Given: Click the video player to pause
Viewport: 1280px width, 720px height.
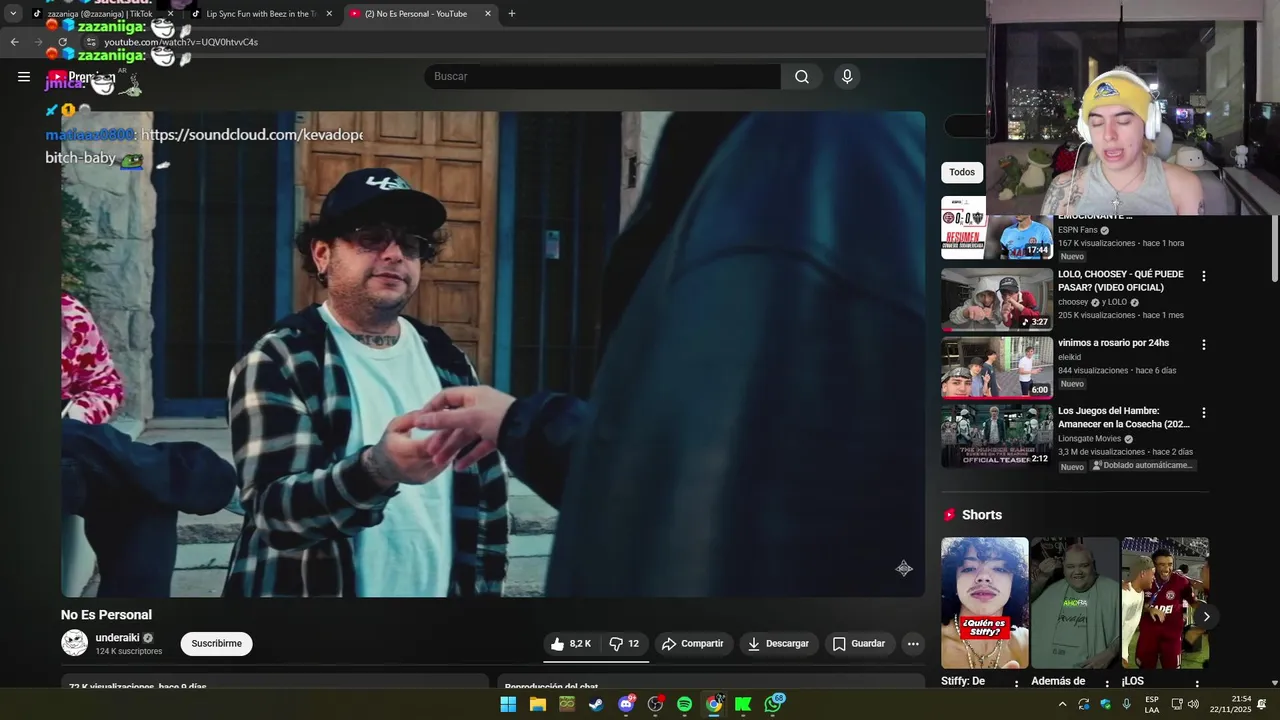Looking at the screenshot, I should point(493,354).
